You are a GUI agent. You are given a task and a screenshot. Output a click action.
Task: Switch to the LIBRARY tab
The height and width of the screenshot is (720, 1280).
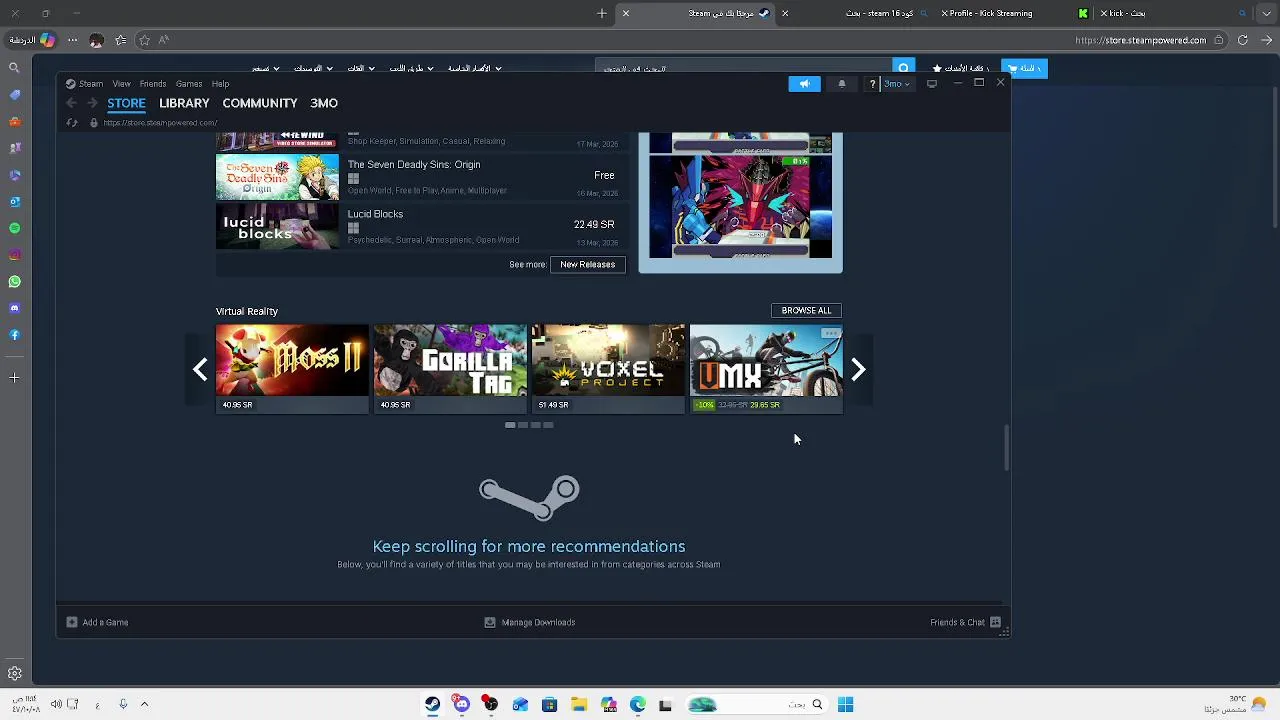coord(184,103)
